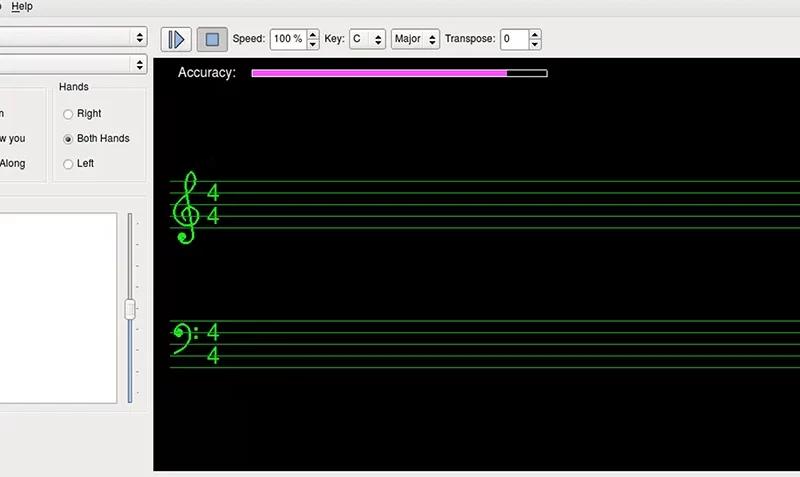Open the second left combo box

(x=73, y=64)
